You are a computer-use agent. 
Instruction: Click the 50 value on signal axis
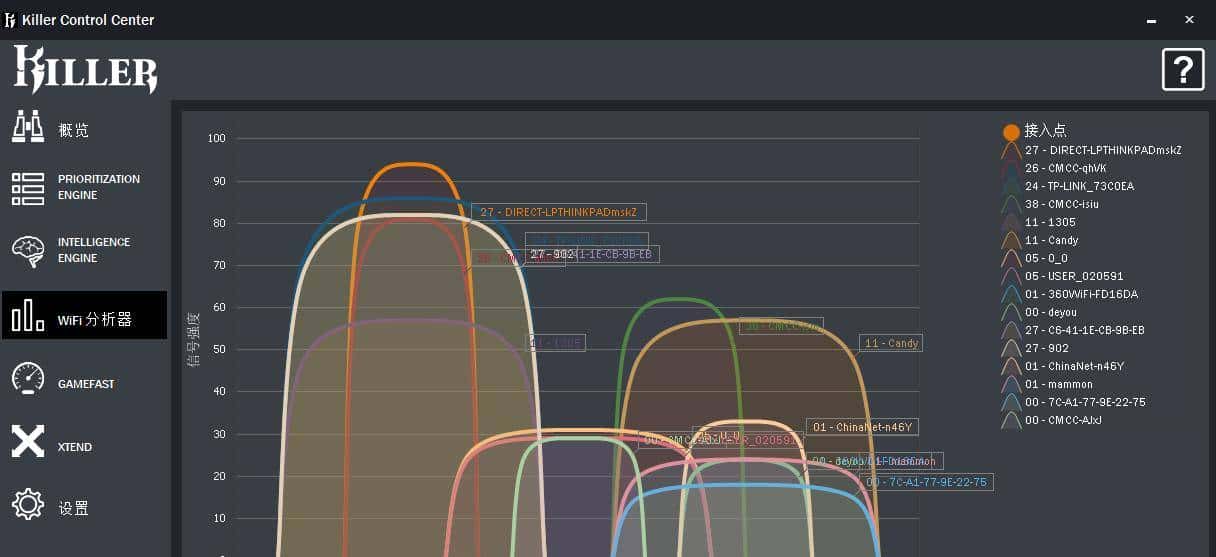220,349
